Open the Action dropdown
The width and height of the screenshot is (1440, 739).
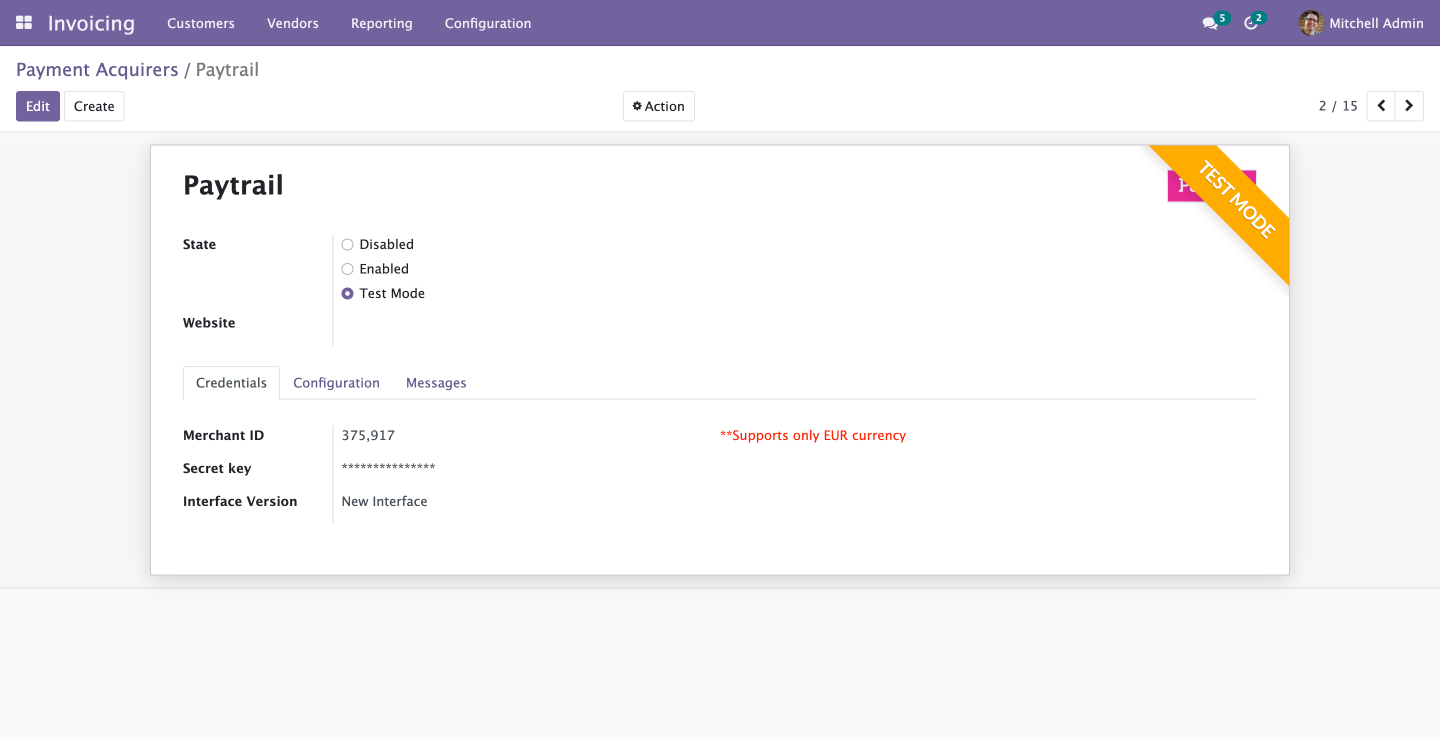[659, 106]
